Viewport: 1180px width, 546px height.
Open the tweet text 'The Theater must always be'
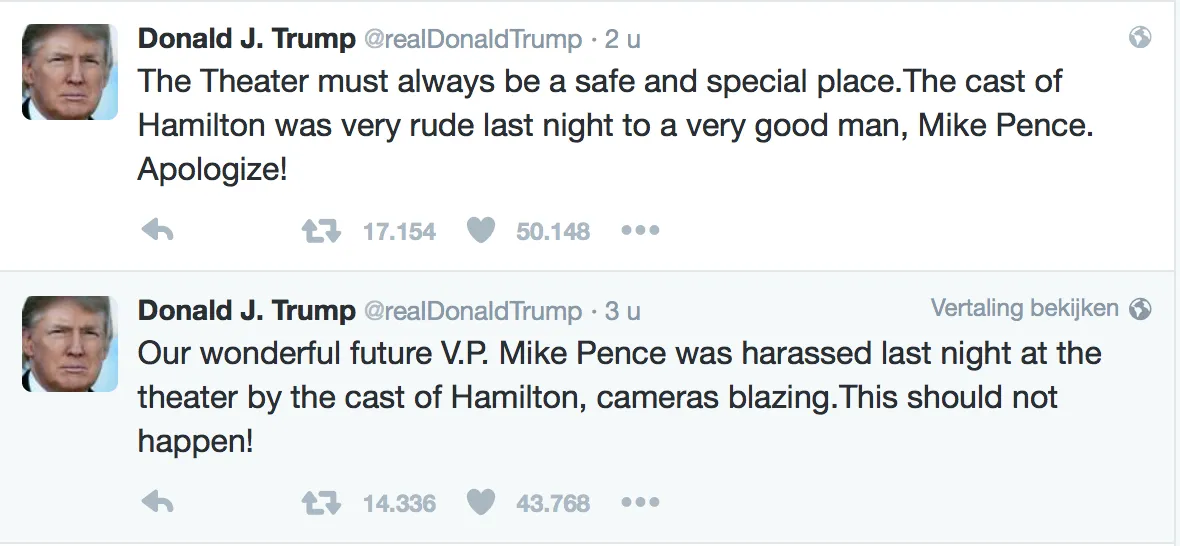(x=615, y=126)
